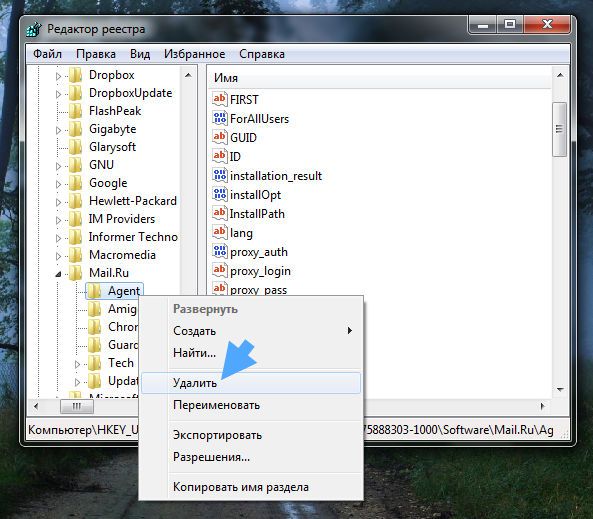The image size is (593, 519).
Task: Expand the Hewlett-Packard key
Action: (58, 202)
